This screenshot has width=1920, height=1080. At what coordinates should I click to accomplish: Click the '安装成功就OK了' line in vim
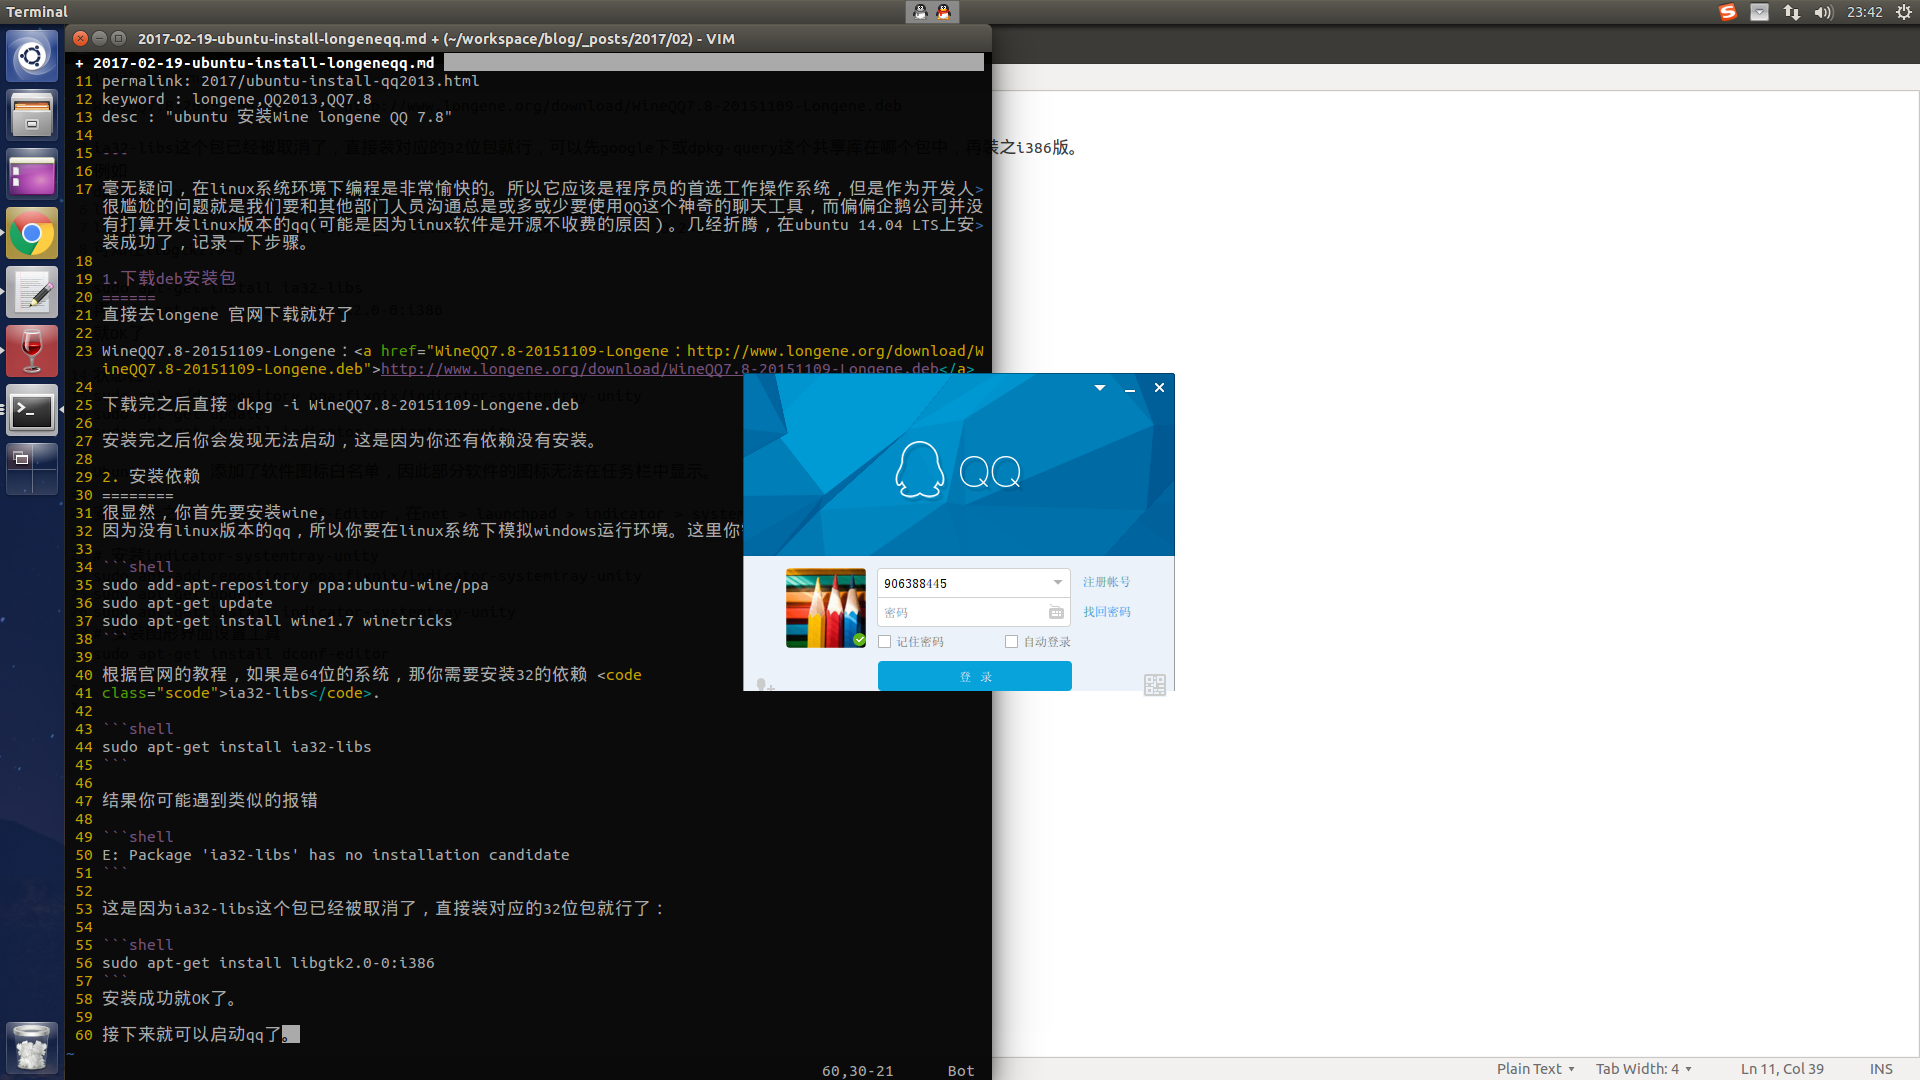(x=169, y=999)
